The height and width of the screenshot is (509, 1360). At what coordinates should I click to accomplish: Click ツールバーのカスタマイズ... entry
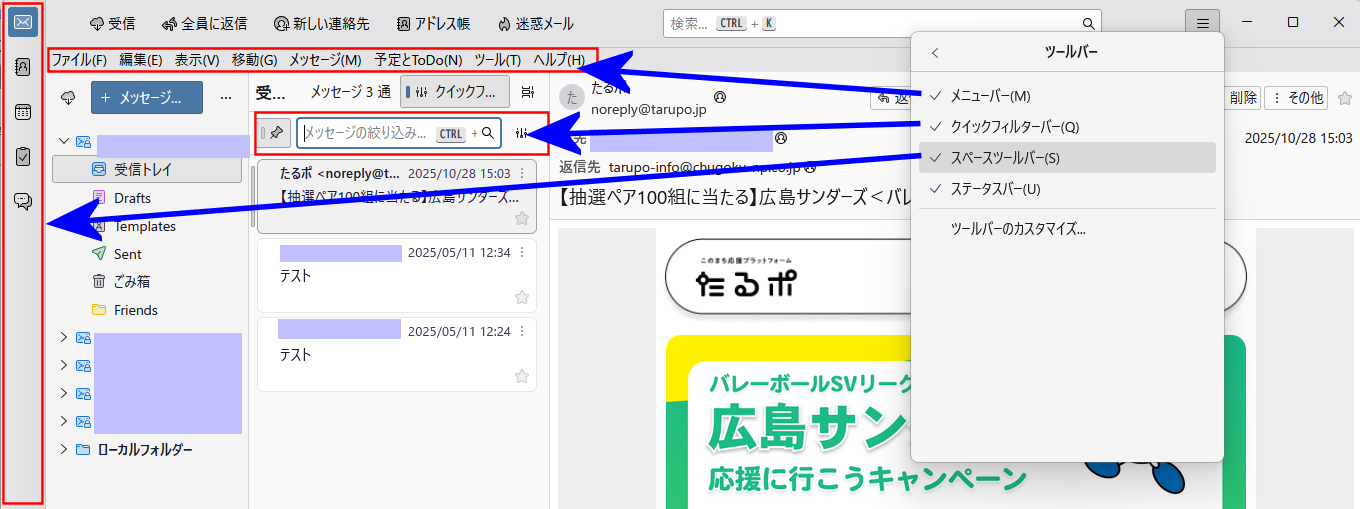click(x=1018, y=229)
